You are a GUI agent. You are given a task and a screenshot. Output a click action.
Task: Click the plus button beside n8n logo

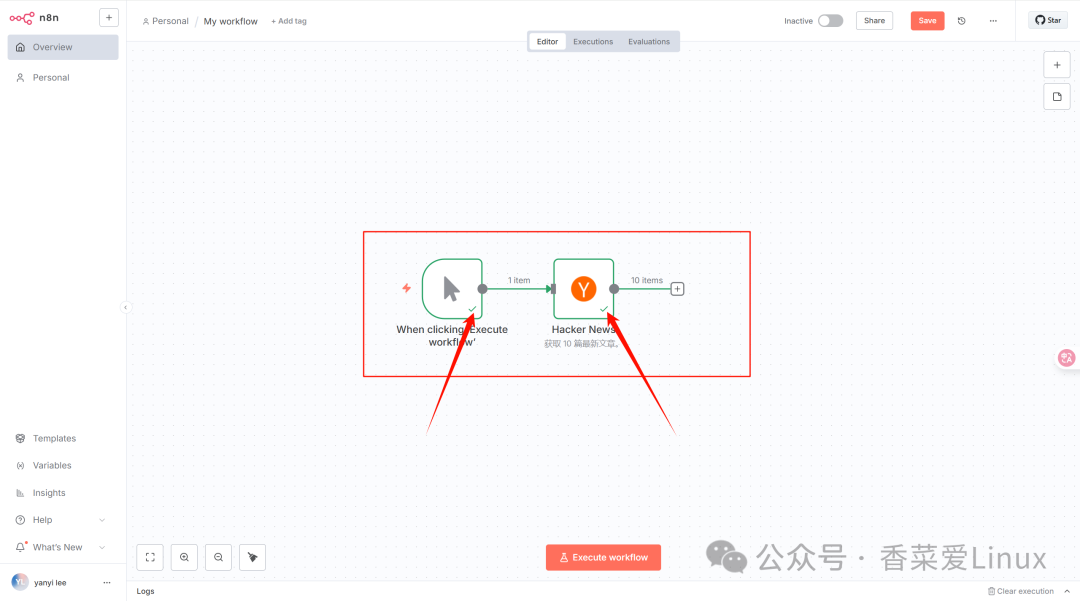109,18
